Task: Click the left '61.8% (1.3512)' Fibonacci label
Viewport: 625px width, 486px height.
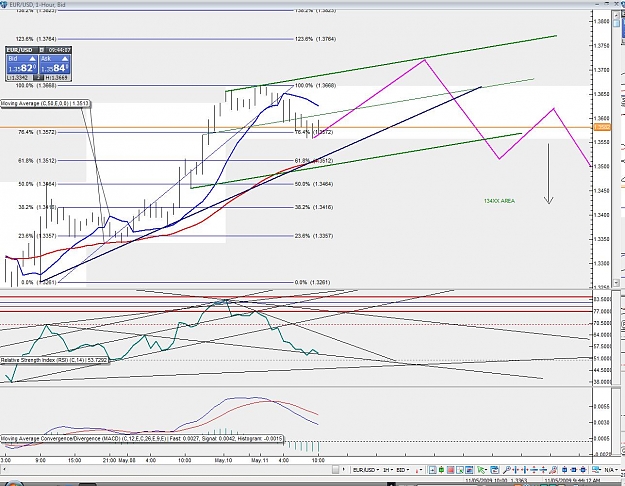Action: [37, 161]
